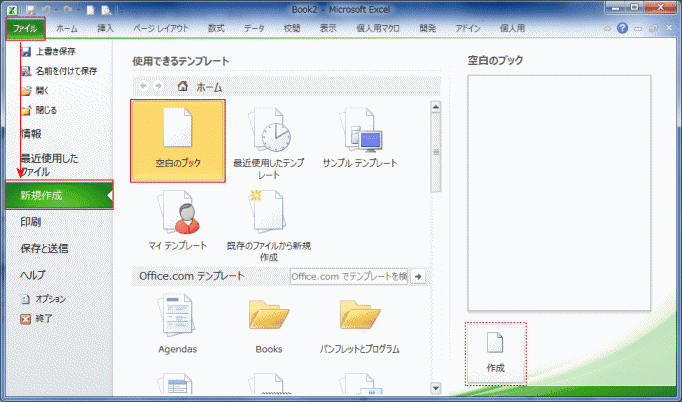Switch to the 開発 ribbon tab

tap(428, 29)
